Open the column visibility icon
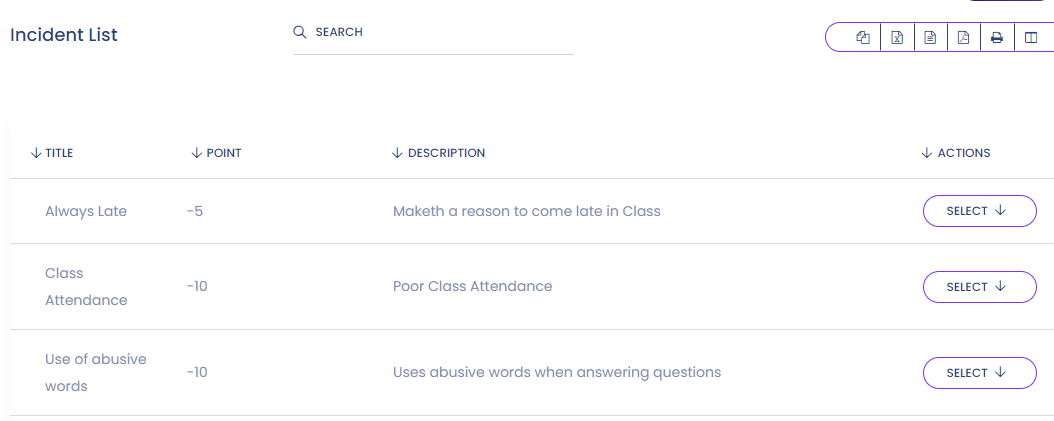The image size is (1054, 421). pos(1029,38)
